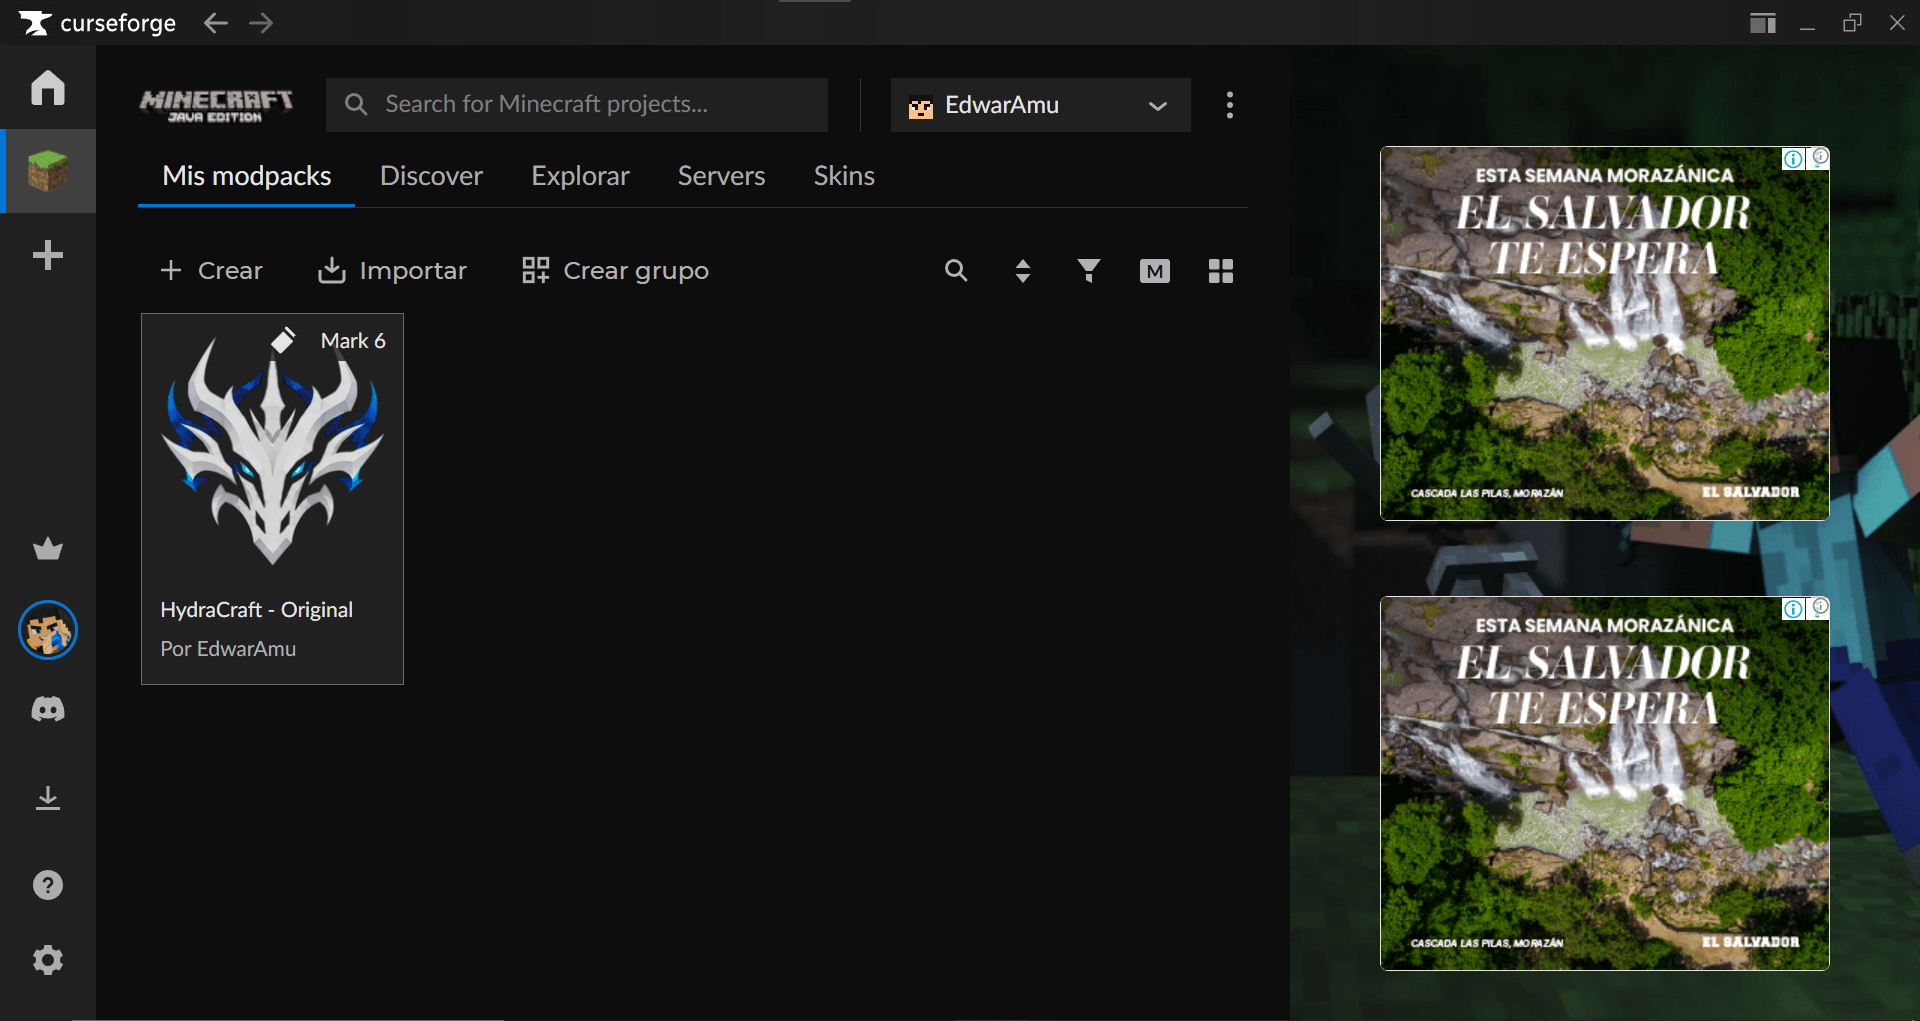1920x1021 pixels.
Task: Toggle the M modloader view icon
Action: (x=1155, y=271)
